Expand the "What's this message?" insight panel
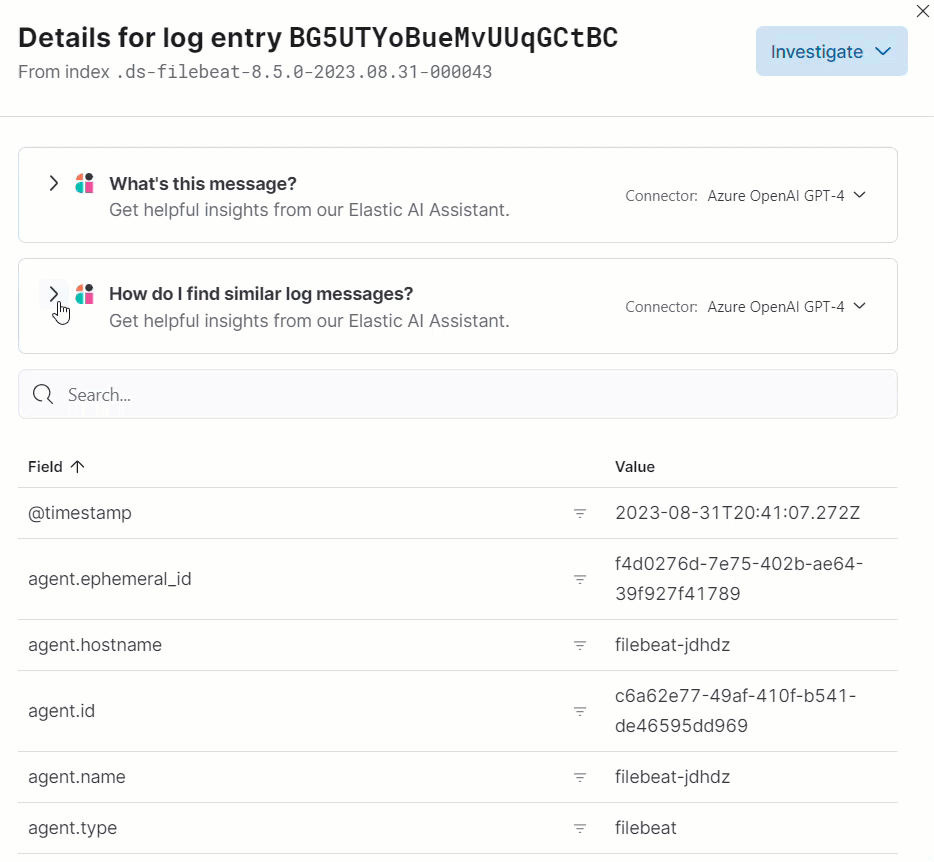Viewport: 934px width, 862px height. click(53, 183)
